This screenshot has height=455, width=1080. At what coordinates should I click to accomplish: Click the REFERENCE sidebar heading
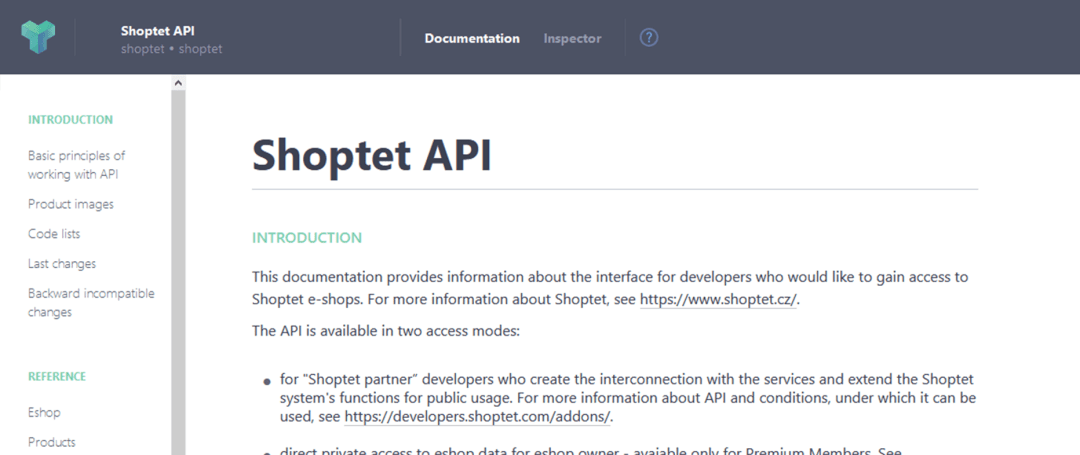point(57,377)
